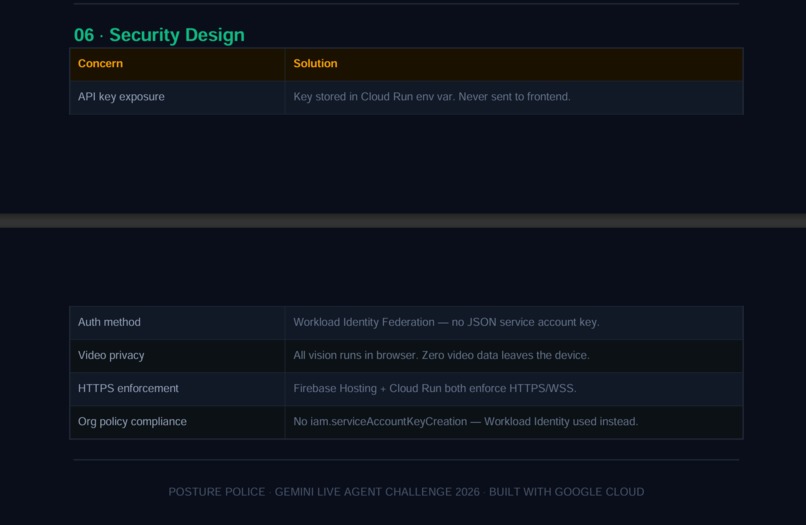Click the 'POSTURE POLICE' footer text
This screenshot has height=525, width=806.
216,492
